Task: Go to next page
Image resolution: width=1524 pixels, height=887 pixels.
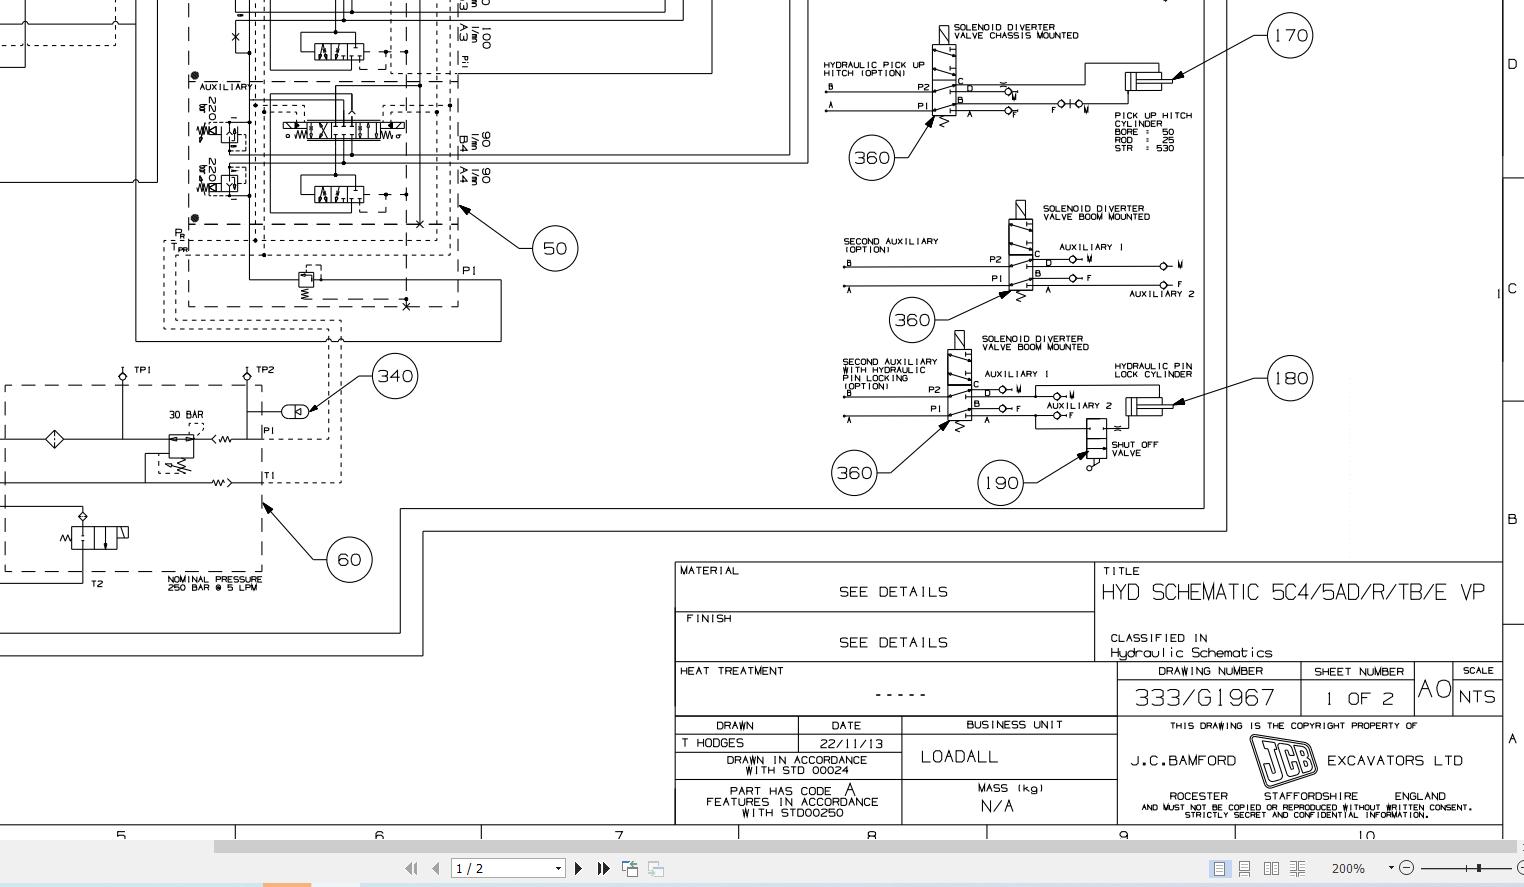Action: point(579,868)
